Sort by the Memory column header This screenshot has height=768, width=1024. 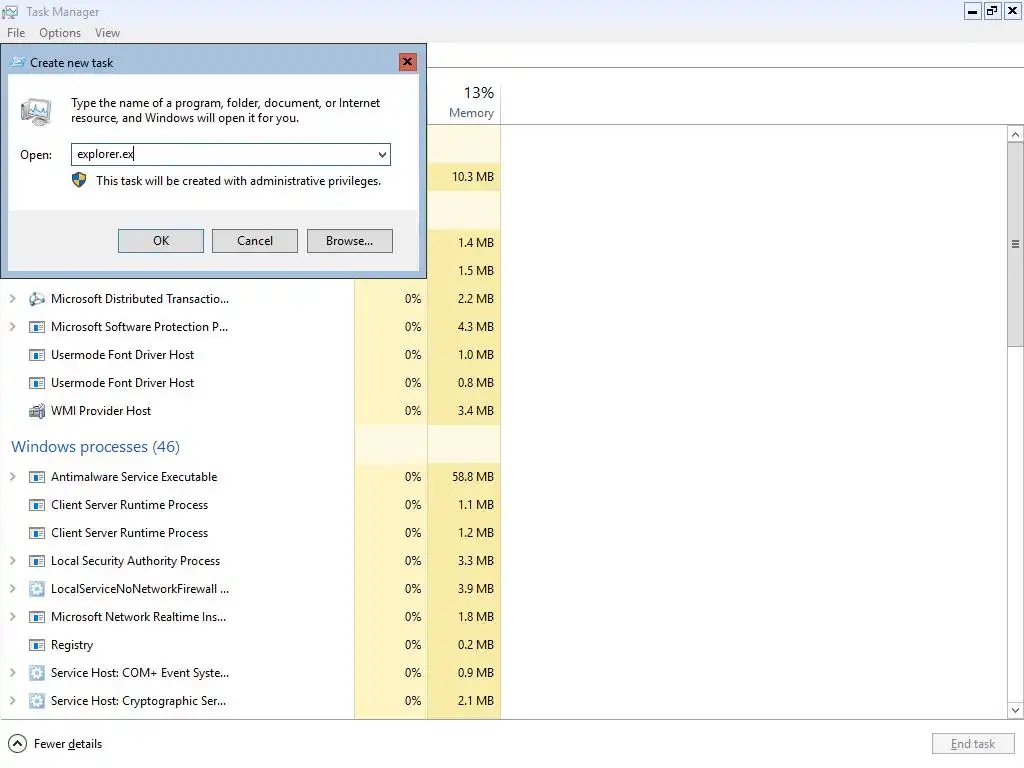(464, 103)
